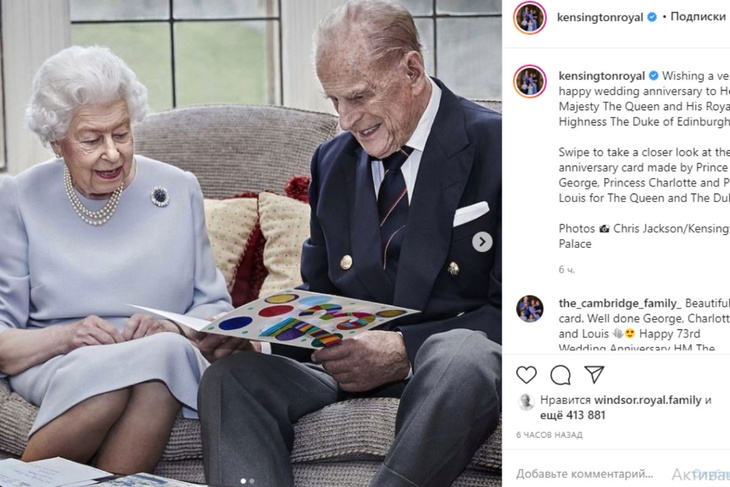Open the small liker avatar next to Нравится
This screenshot has height=487, width=730.
[526, 401]
